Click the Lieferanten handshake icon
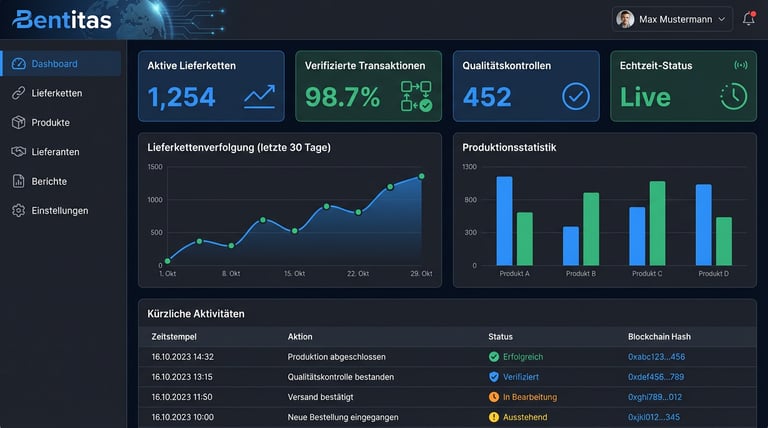Viewport: 768px width, 428px height. pos(19,152)
